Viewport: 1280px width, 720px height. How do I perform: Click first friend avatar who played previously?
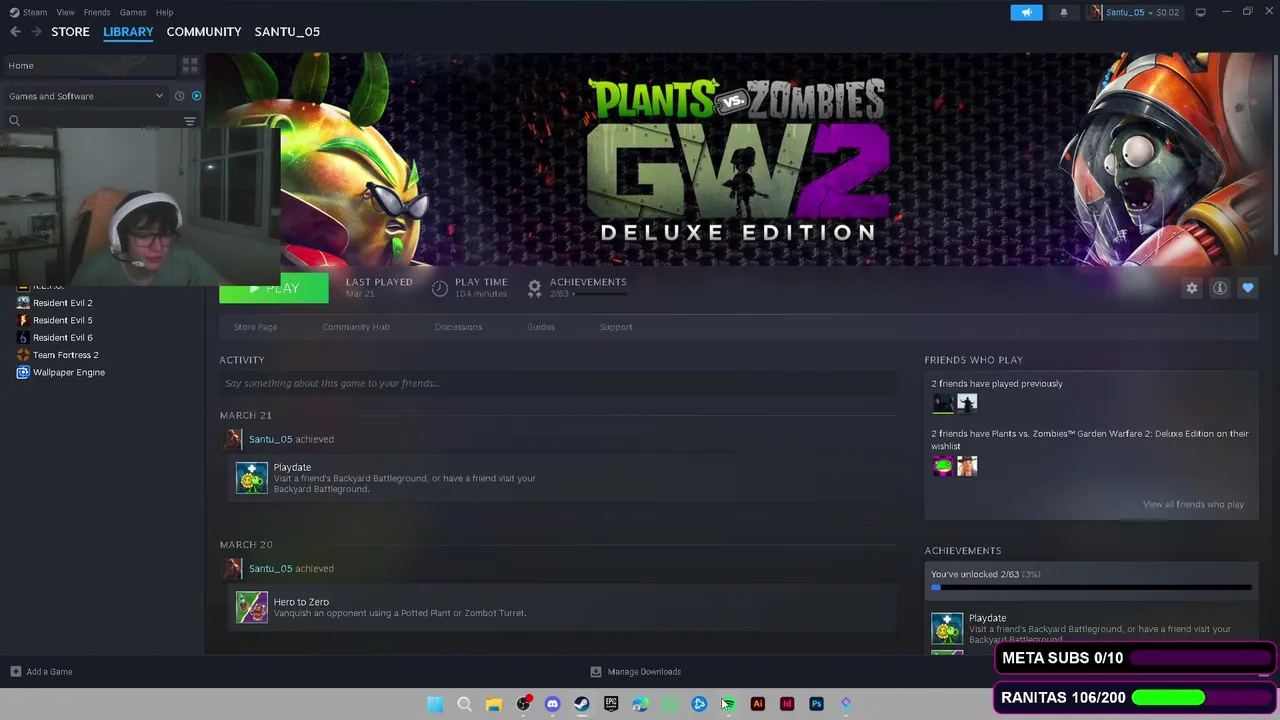click(943, 403)
